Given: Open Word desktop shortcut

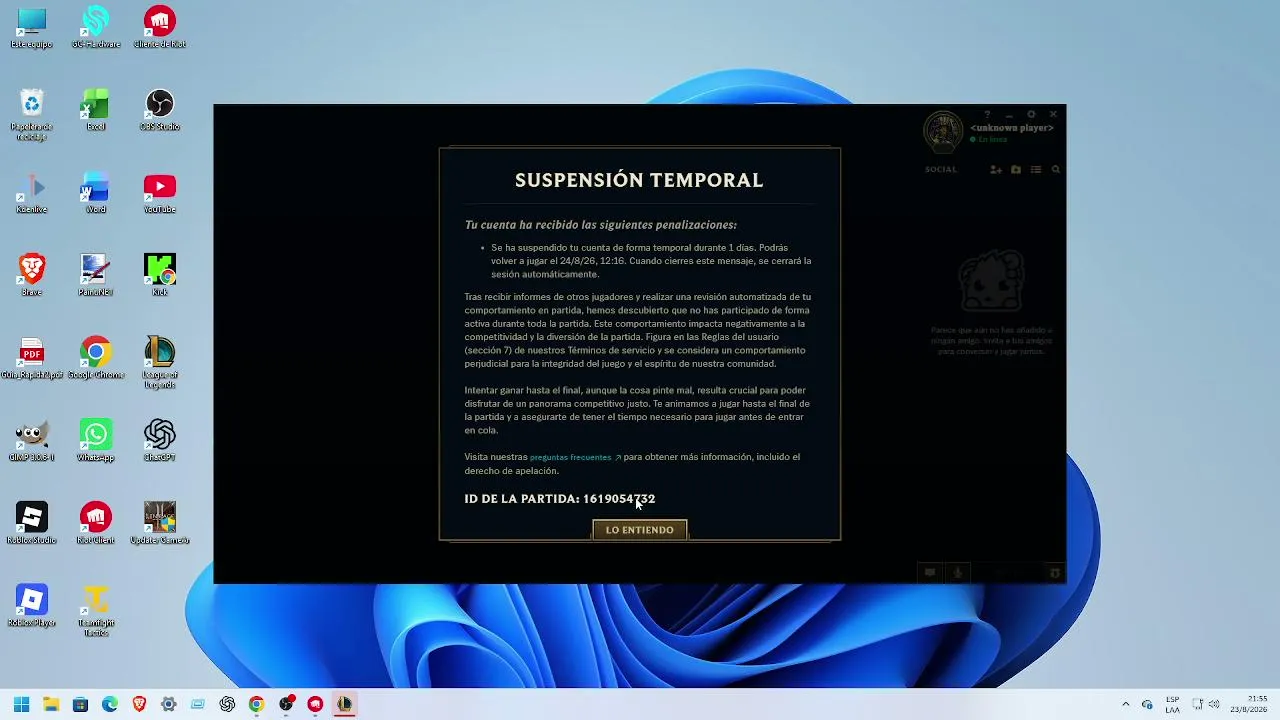Looking at the screenshot, I should tap(96, 193).
